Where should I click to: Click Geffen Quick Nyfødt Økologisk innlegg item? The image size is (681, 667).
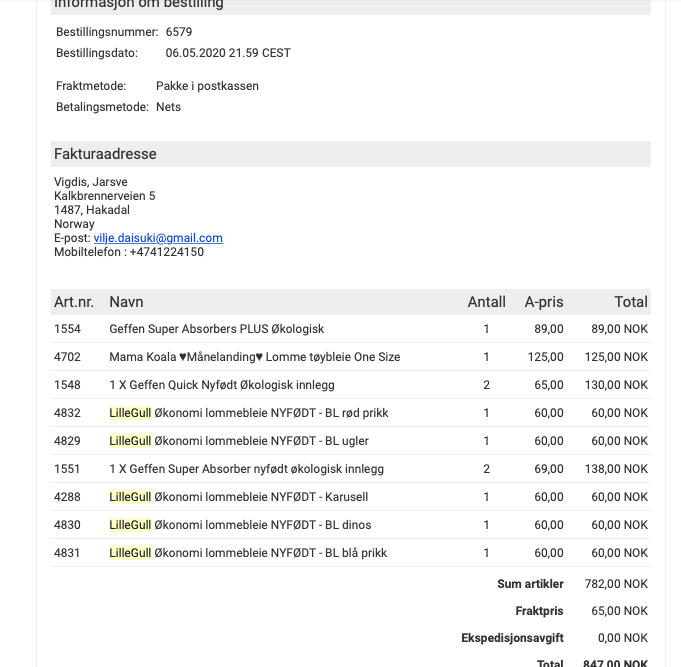tap(222, 385)
